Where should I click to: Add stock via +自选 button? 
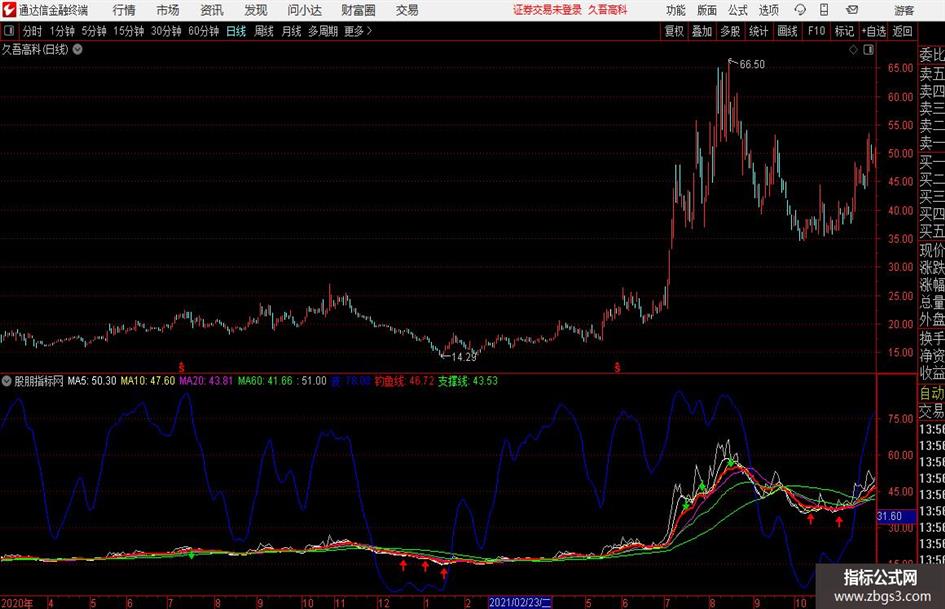tap(873, 31)
